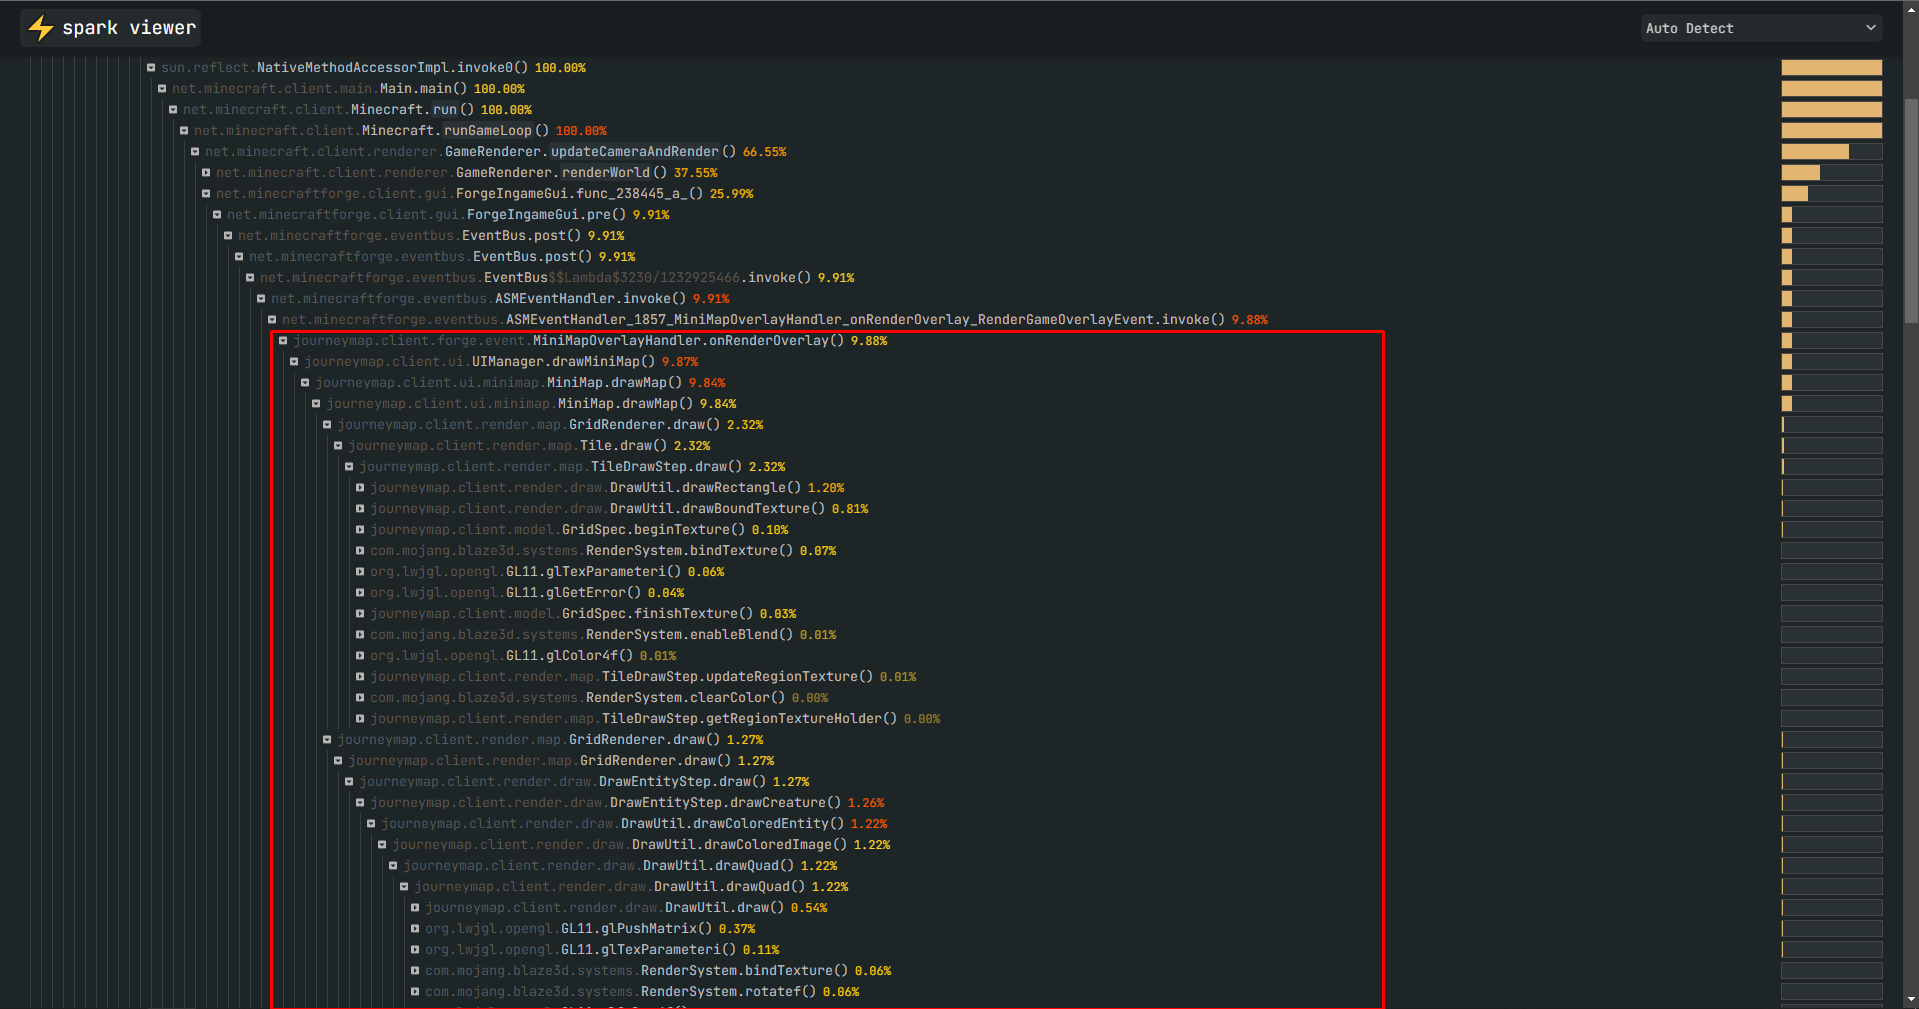
Task: Collapse the DrawEntityStep.drawCreature node icon
Action: point(361,802)
